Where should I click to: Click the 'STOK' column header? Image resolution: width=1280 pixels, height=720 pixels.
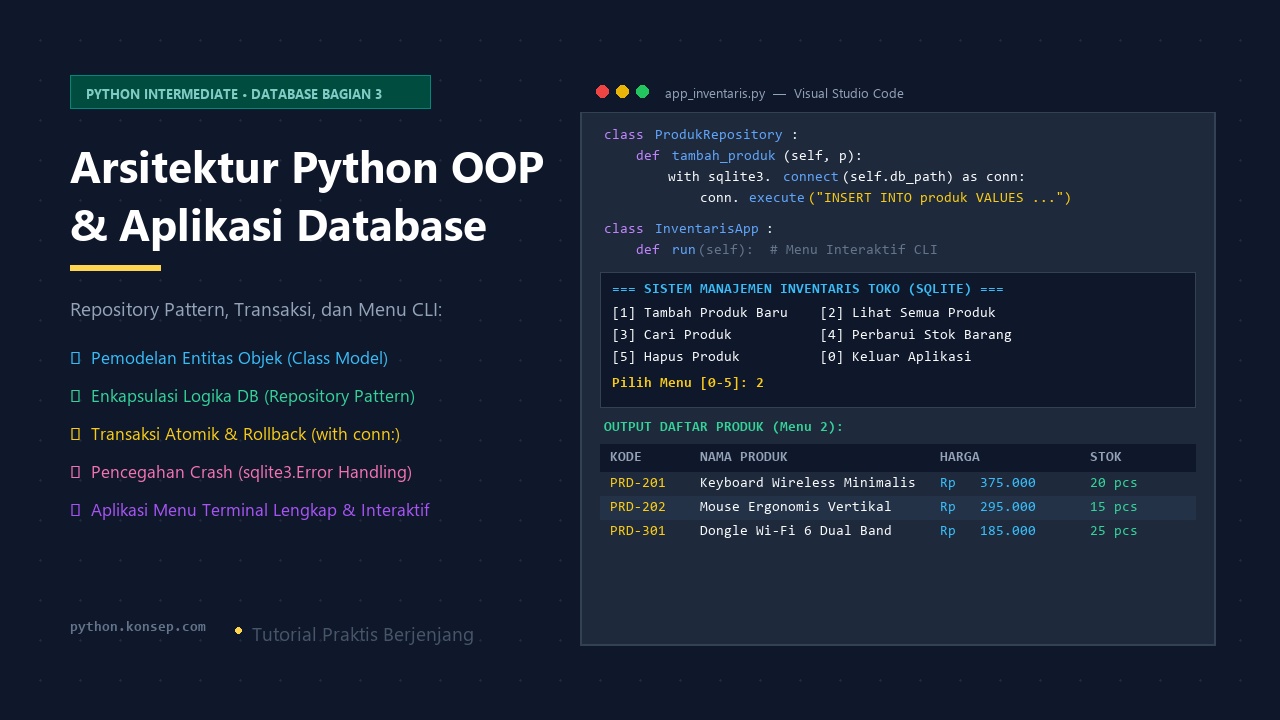[1106, 457]
